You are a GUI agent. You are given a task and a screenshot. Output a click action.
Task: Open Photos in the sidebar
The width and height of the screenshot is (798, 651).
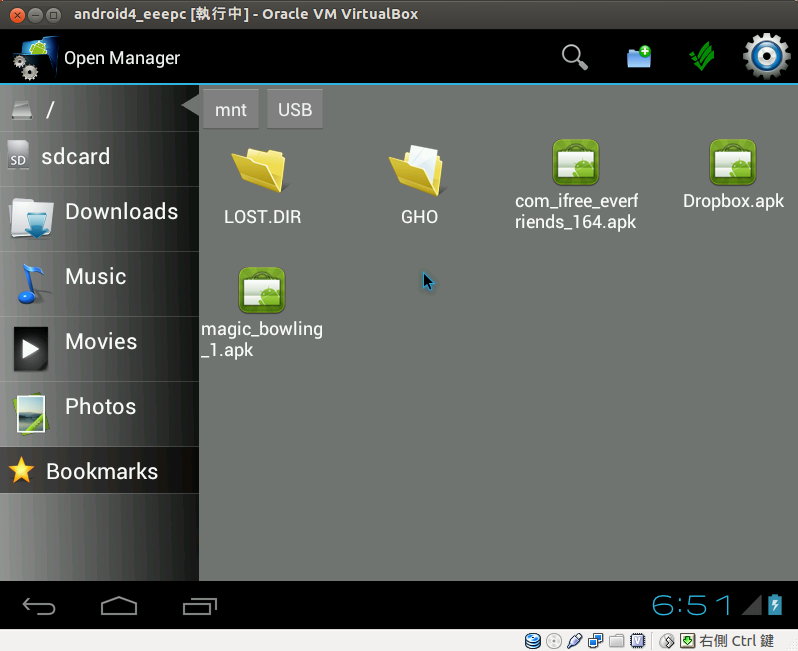click(99, 414)
